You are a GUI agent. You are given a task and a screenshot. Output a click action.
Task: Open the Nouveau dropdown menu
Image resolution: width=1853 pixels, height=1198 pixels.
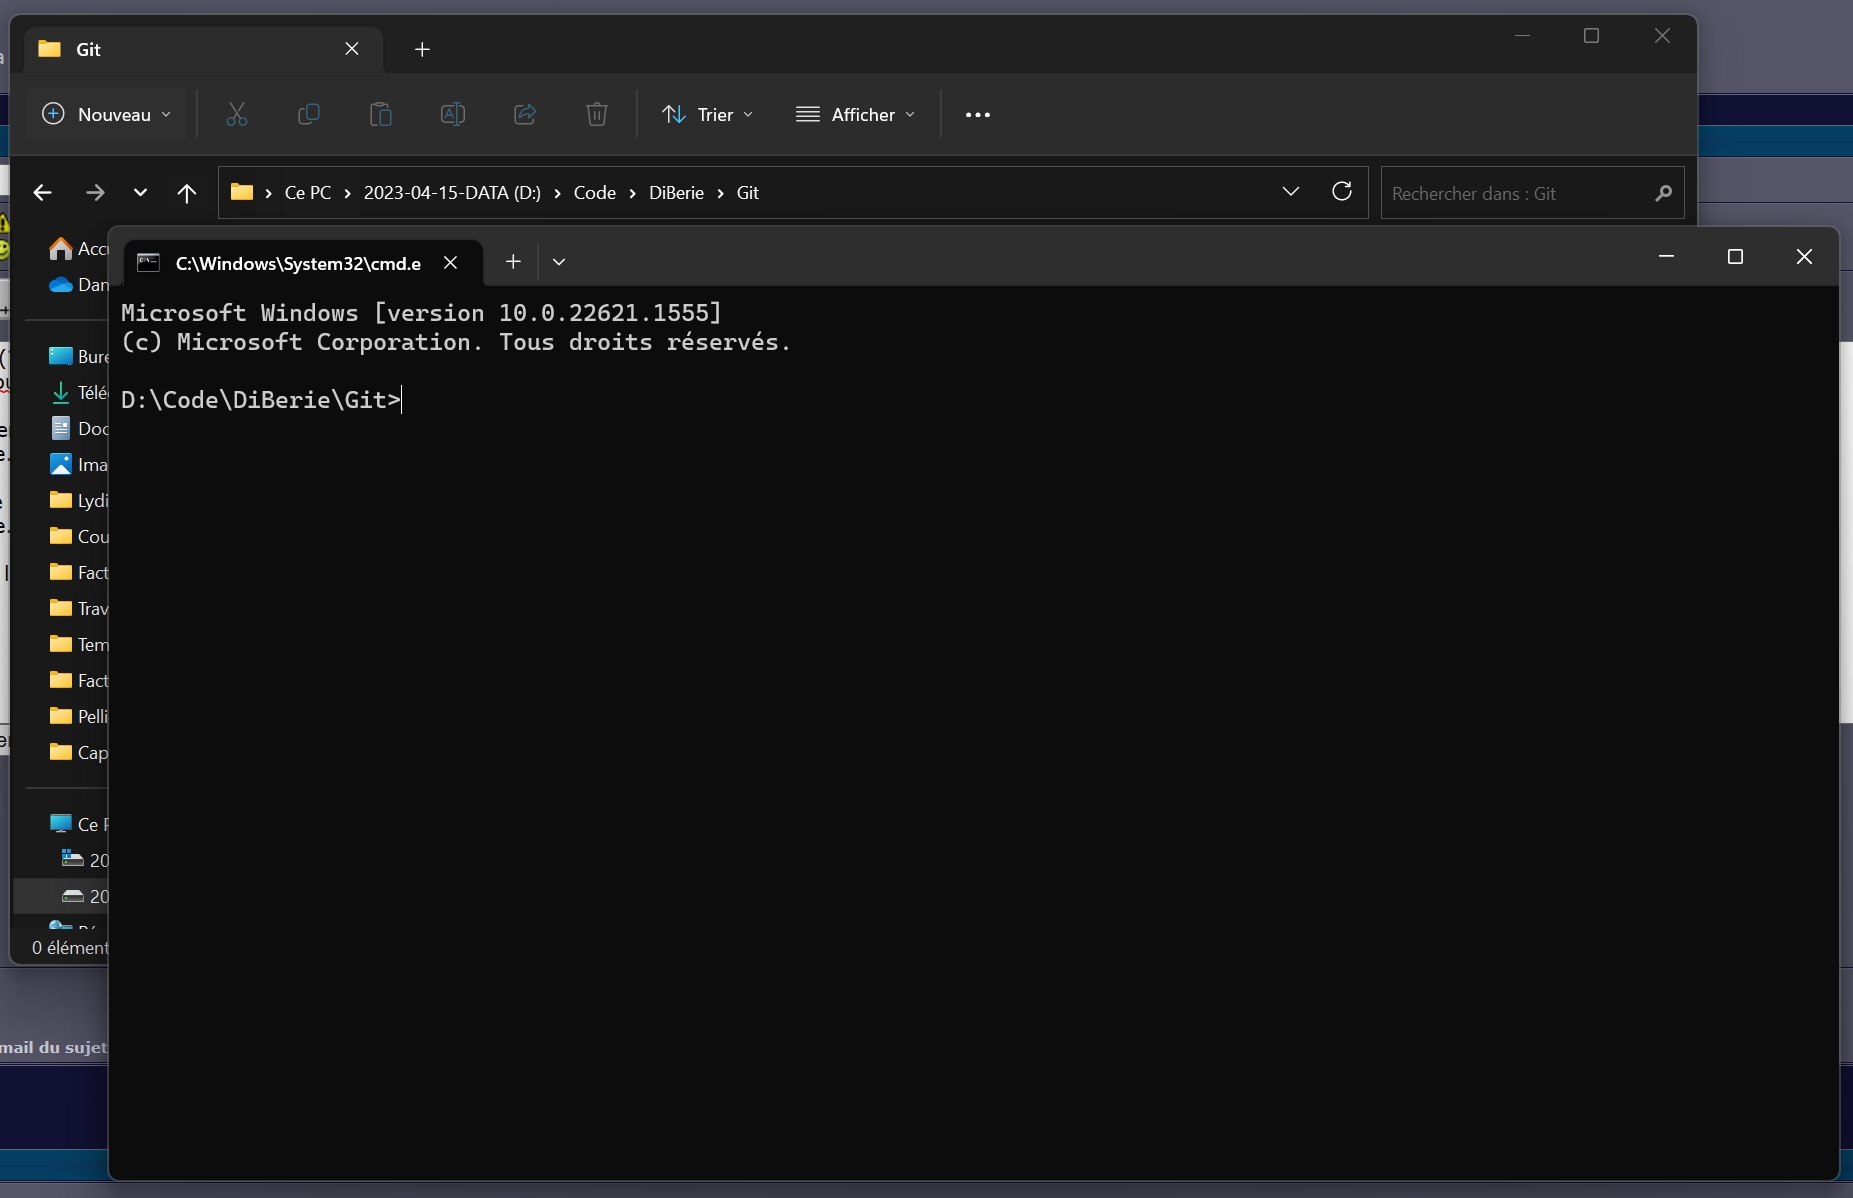106,115
